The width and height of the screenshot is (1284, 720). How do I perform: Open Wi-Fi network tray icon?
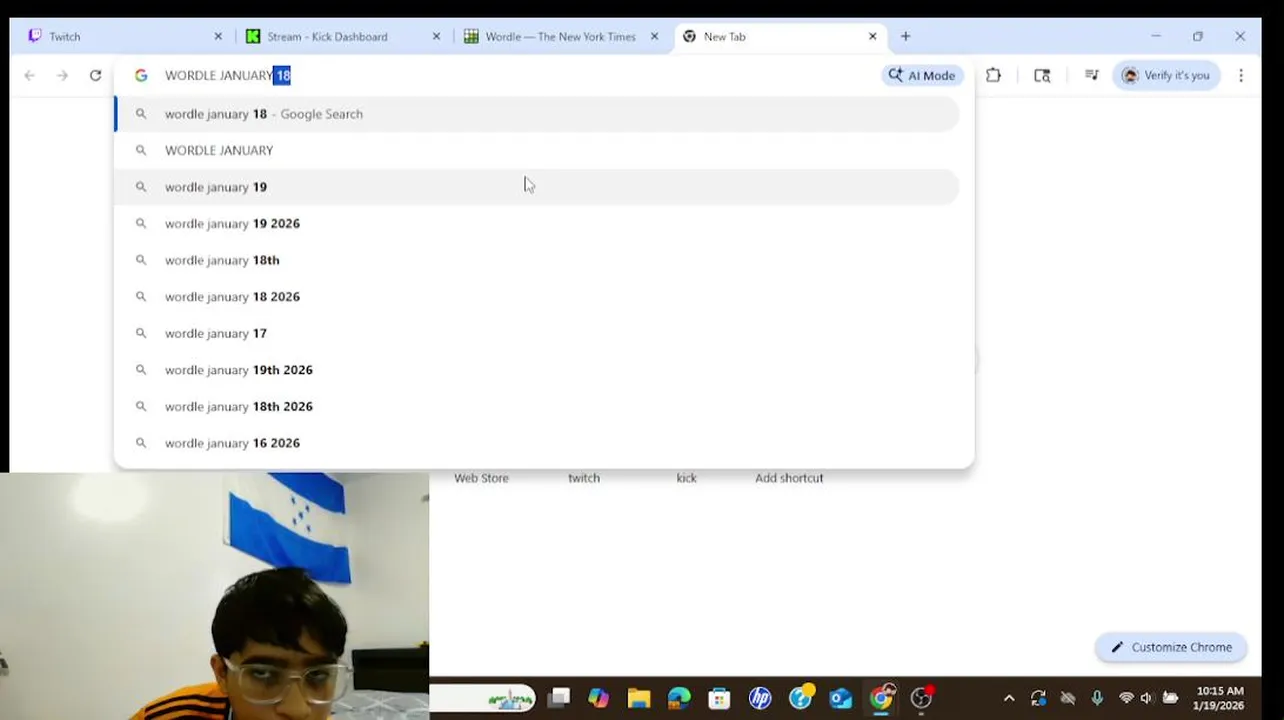pos(1126,698)
